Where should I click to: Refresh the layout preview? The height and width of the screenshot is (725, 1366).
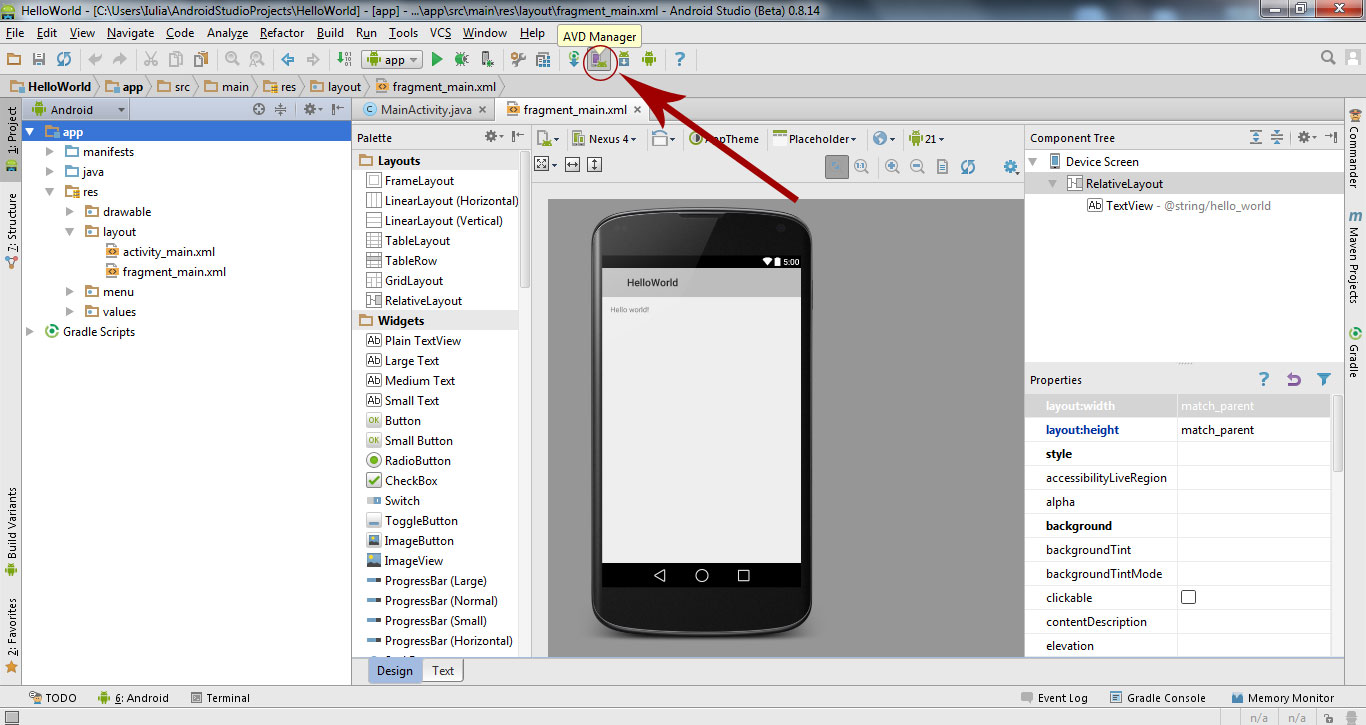coord(968,166)
